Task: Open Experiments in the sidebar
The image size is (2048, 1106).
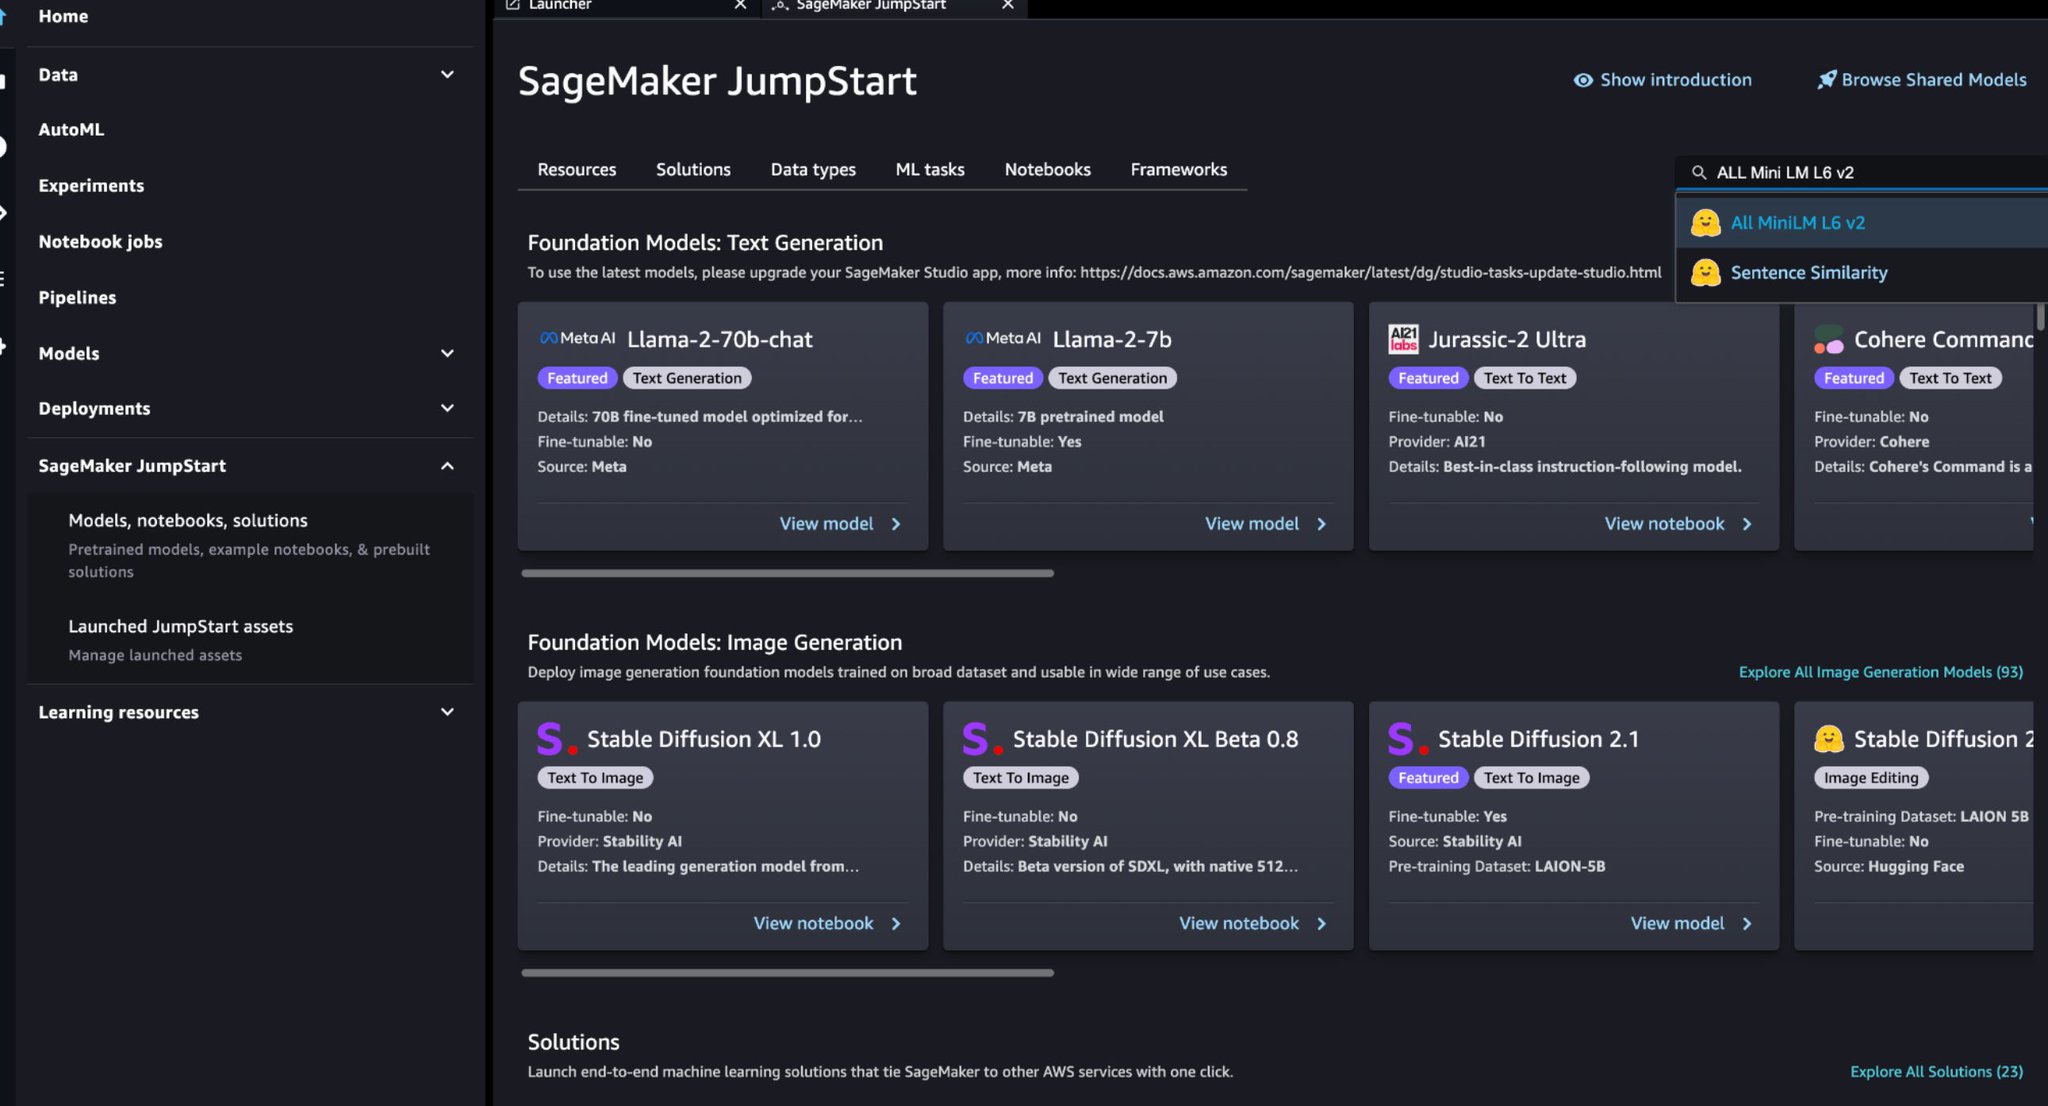Action: 91,186
